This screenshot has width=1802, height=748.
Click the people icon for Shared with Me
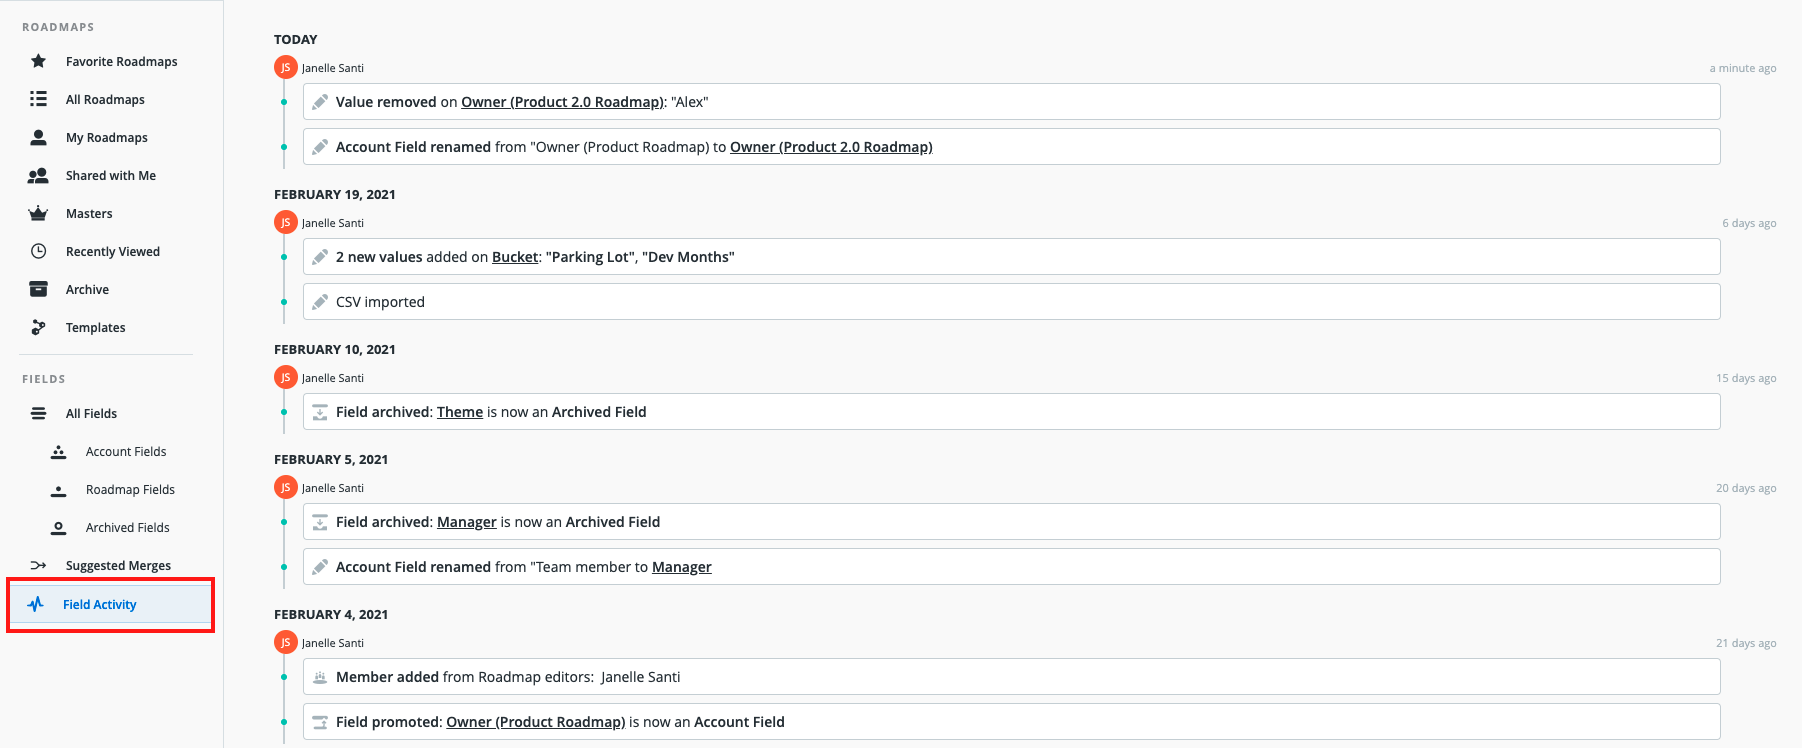tap(38, 175)
